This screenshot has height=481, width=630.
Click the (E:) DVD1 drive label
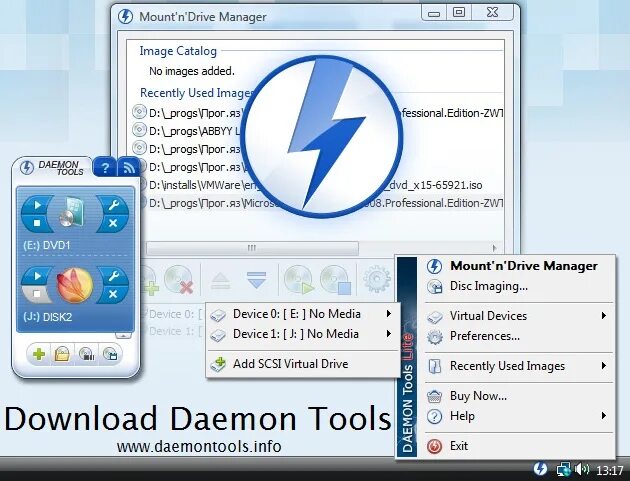[x=47, y=245]
